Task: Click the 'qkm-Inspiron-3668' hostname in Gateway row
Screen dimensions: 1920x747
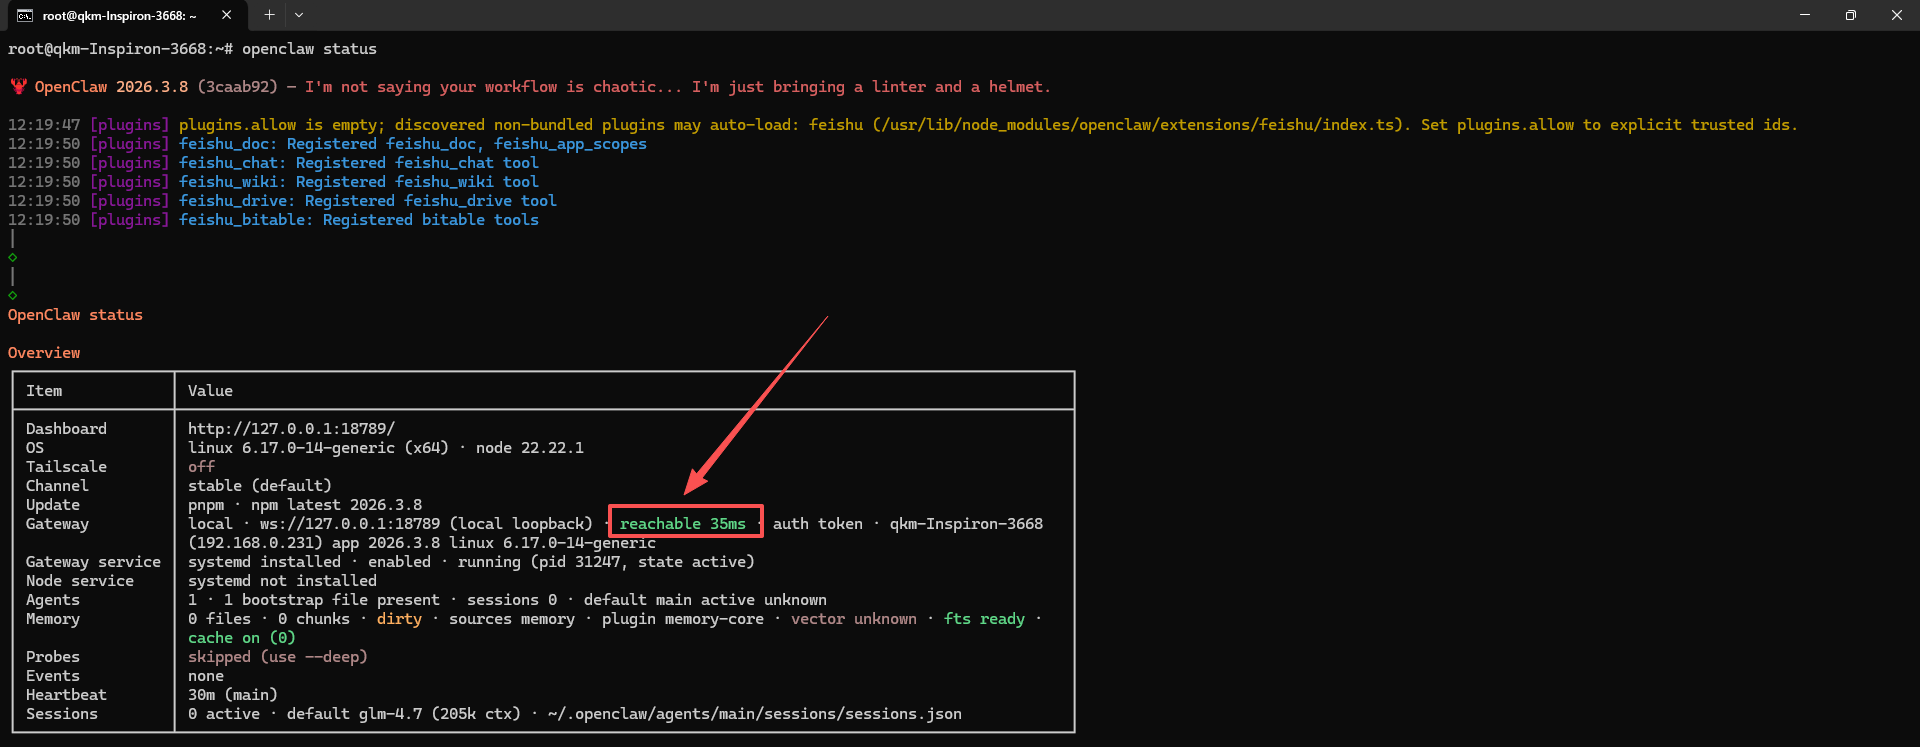Action: click(x=966, y=524)
